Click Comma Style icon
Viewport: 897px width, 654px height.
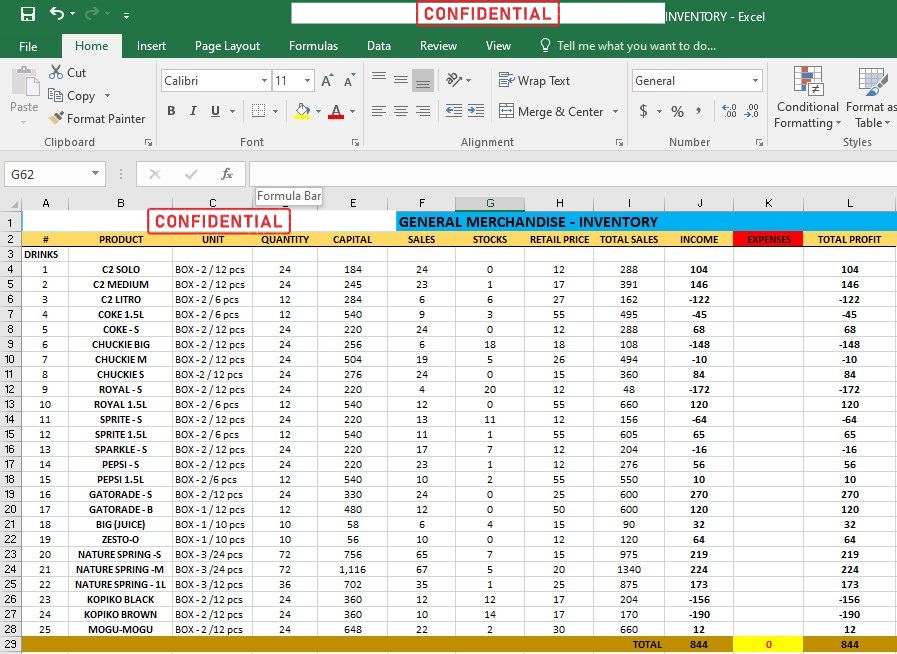click(699, 111)
